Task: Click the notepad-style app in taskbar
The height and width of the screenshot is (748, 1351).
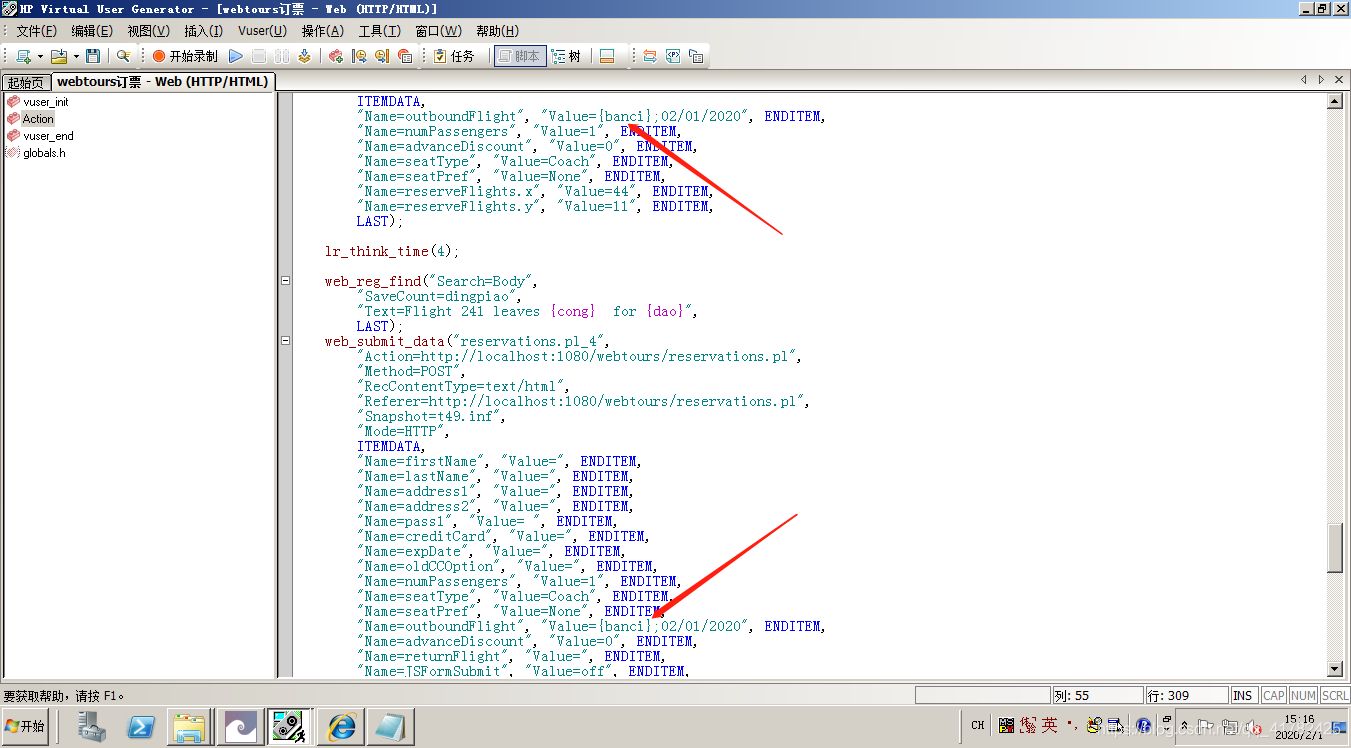Action: click(x=389, y=726)
